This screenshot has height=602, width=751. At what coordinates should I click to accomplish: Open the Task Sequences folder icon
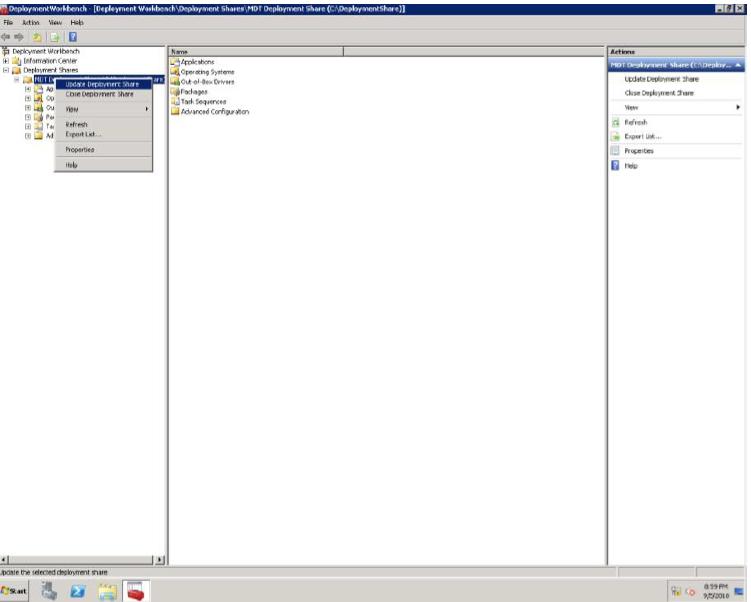(x=175, y=102)
